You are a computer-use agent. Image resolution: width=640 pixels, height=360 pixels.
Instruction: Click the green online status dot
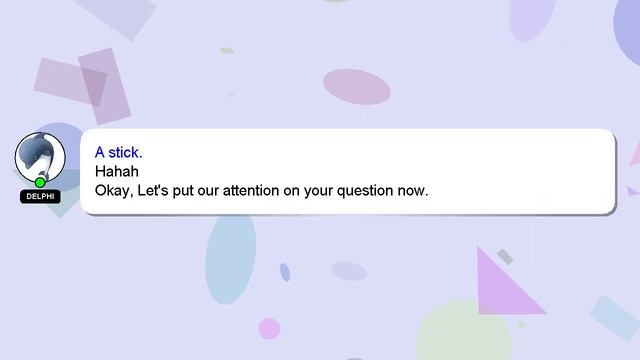point(40,182)
